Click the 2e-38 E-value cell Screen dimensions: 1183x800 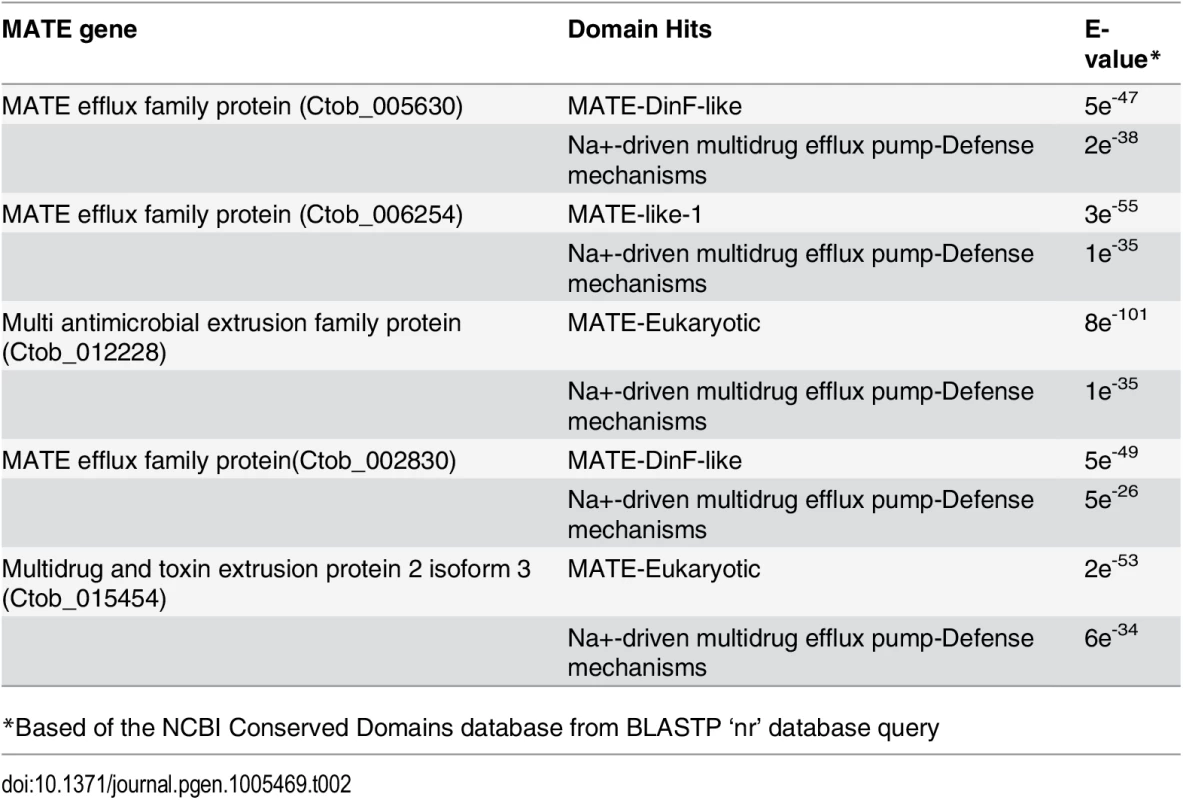click(x=1111, y=143)
